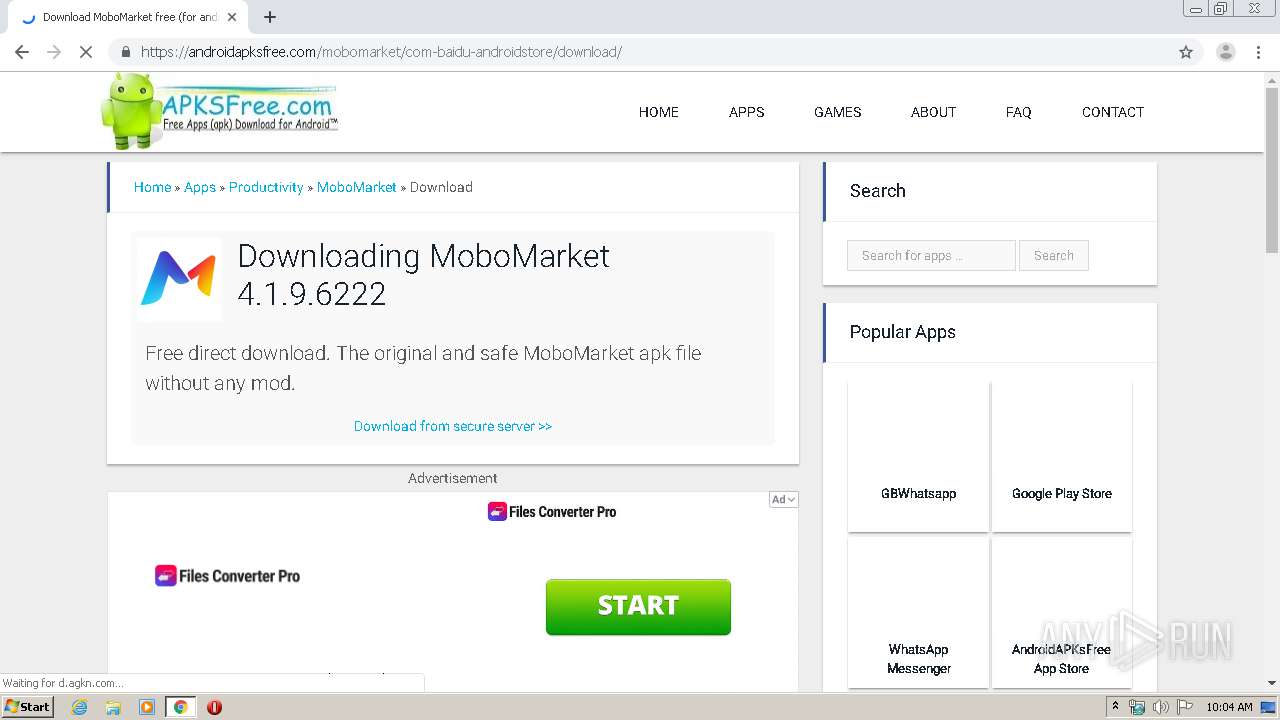The image size is (1280, 720).
Task: Open the Chrome three-dot menu
Action: click(1258, 52)
